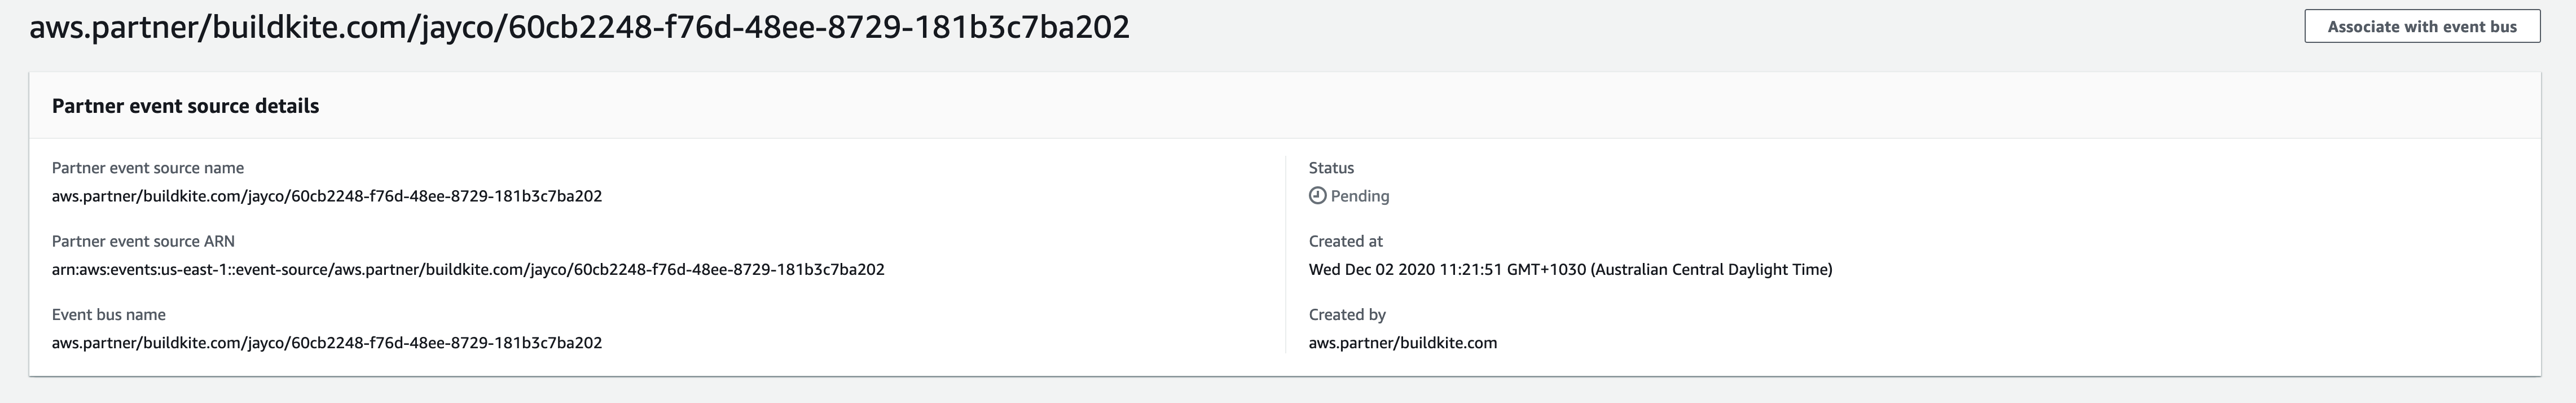This screenshot has width=2576, height=403.
Task: Select the aws.partner/buildkite.com creator value
Action: [x=1402, y=342]
